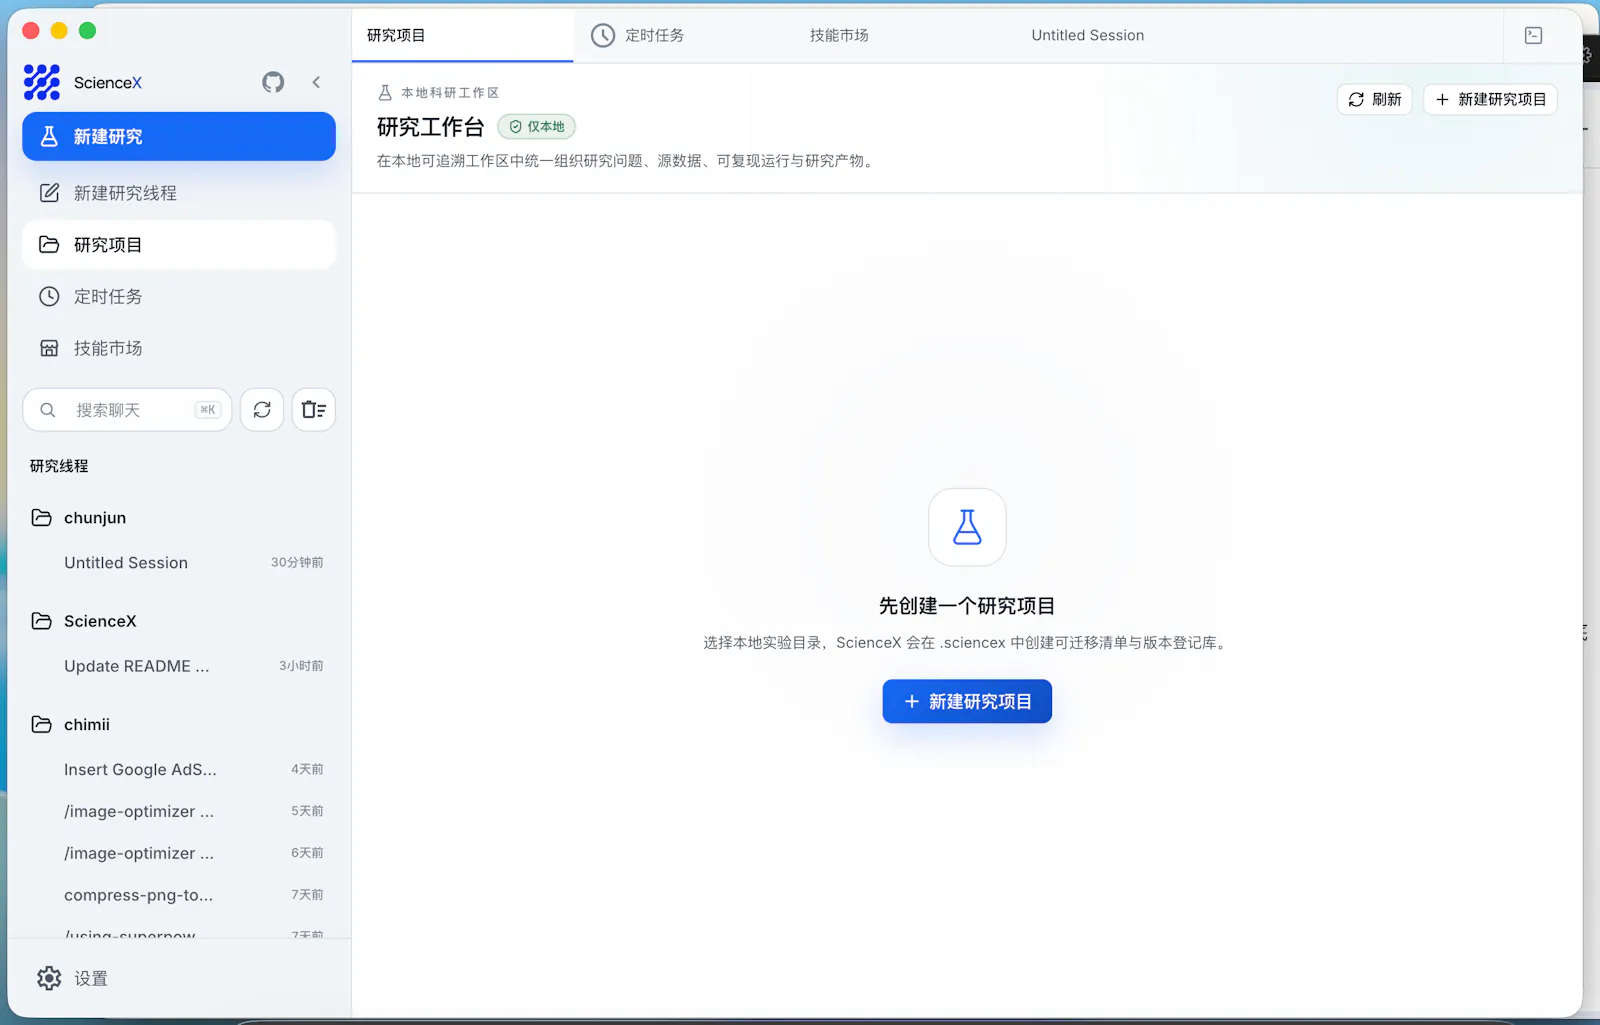
Task: Close the window with red button
Action: (x=31, y=31)
